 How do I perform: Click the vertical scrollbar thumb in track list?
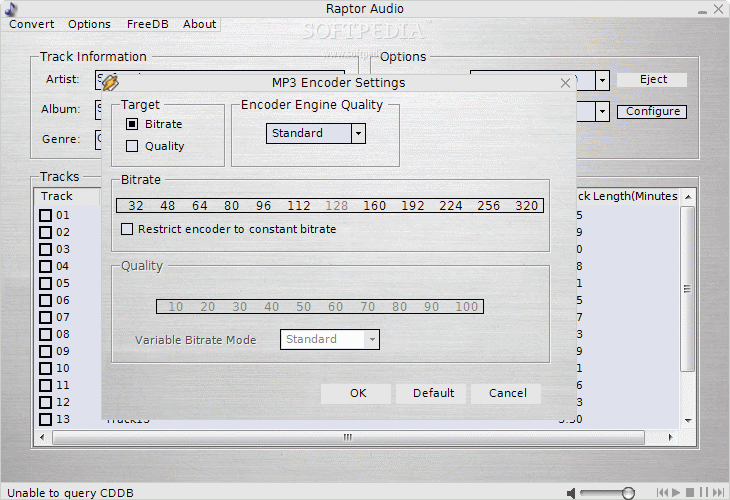(687, 289)
